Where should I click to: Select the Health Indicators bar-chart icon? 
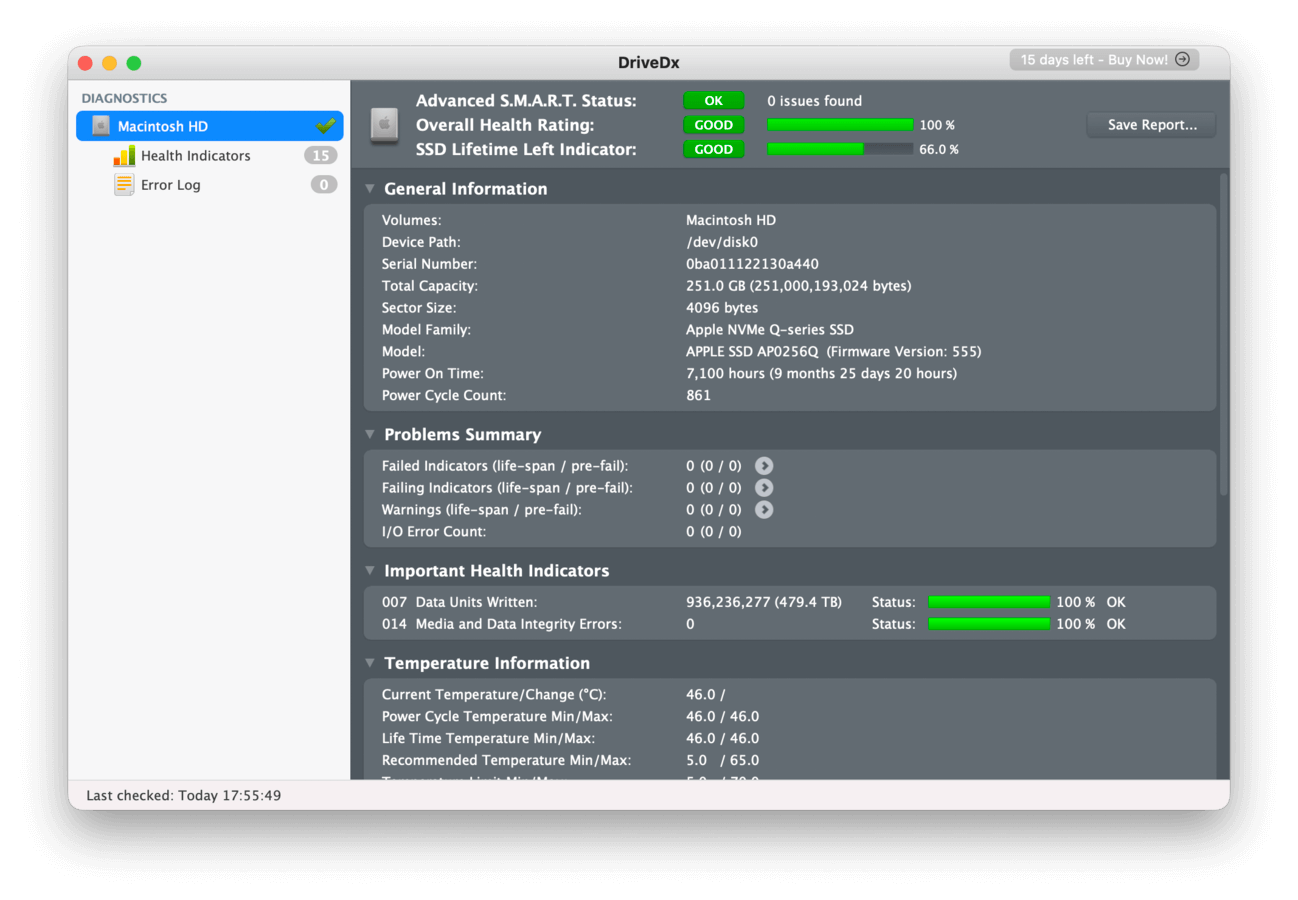pos(123,155)
